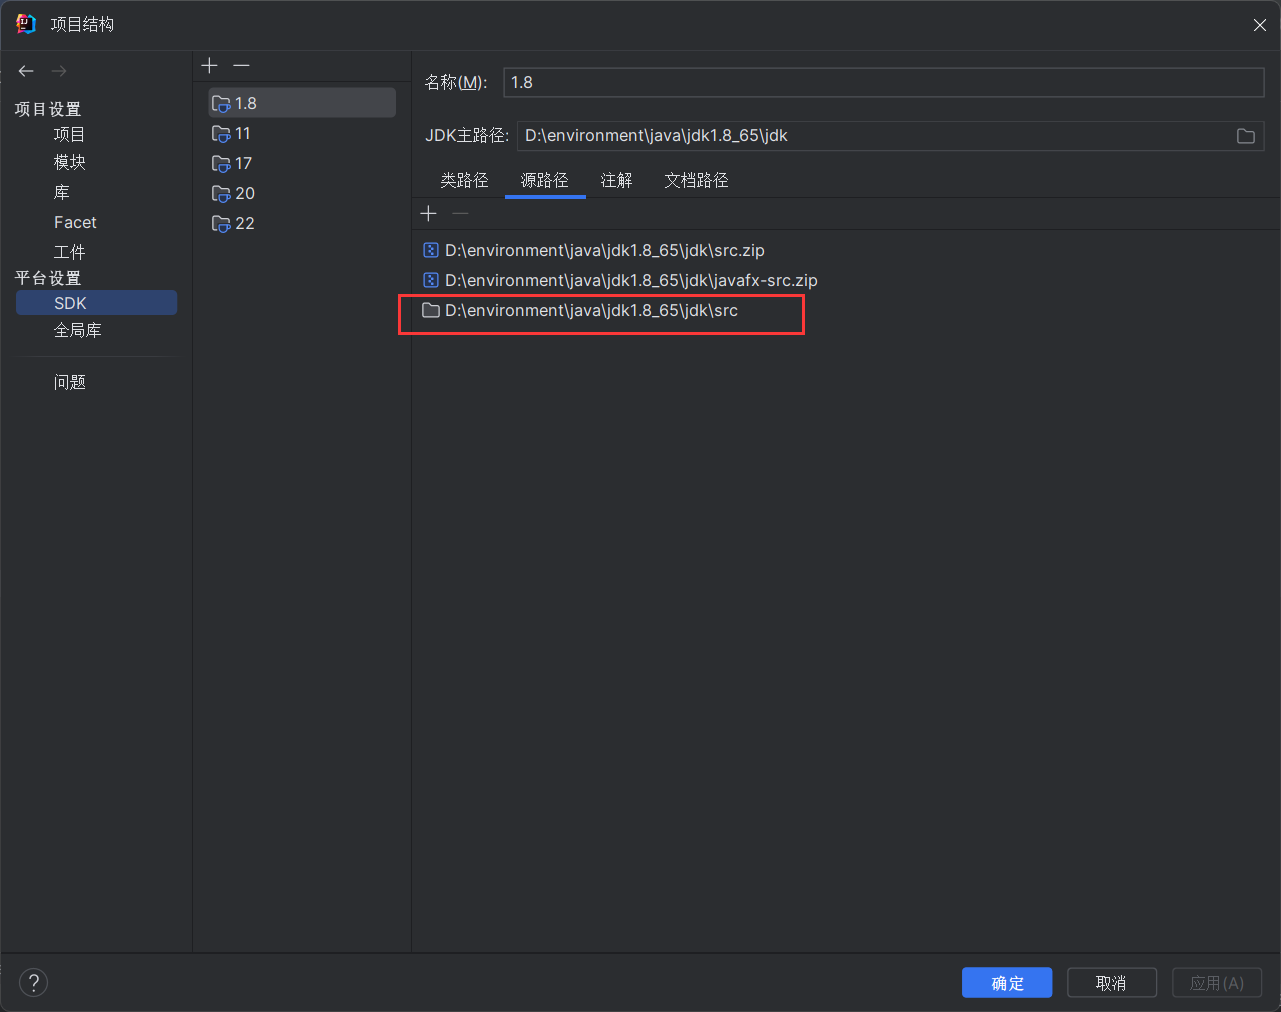Select SDK under platform settings
The width and height of the screenshot is (1281, 1012).
point(96,303)
